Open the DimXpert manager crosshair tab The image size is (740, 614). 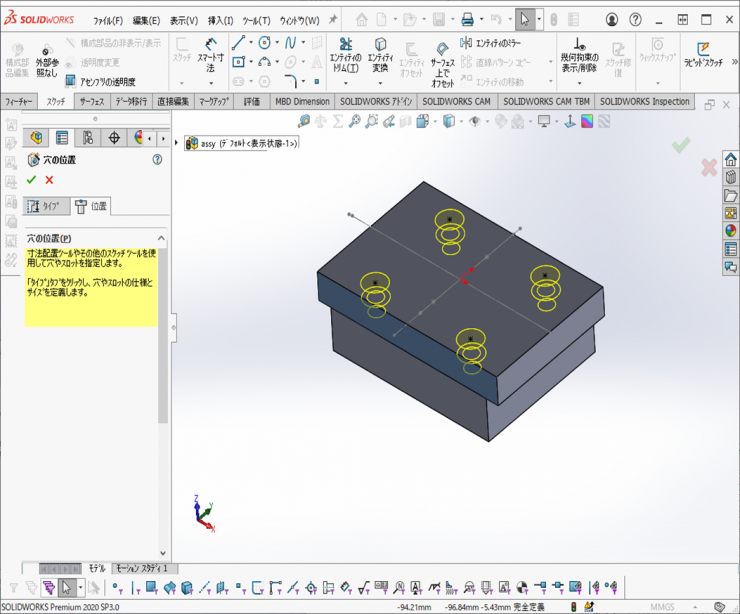114,138
